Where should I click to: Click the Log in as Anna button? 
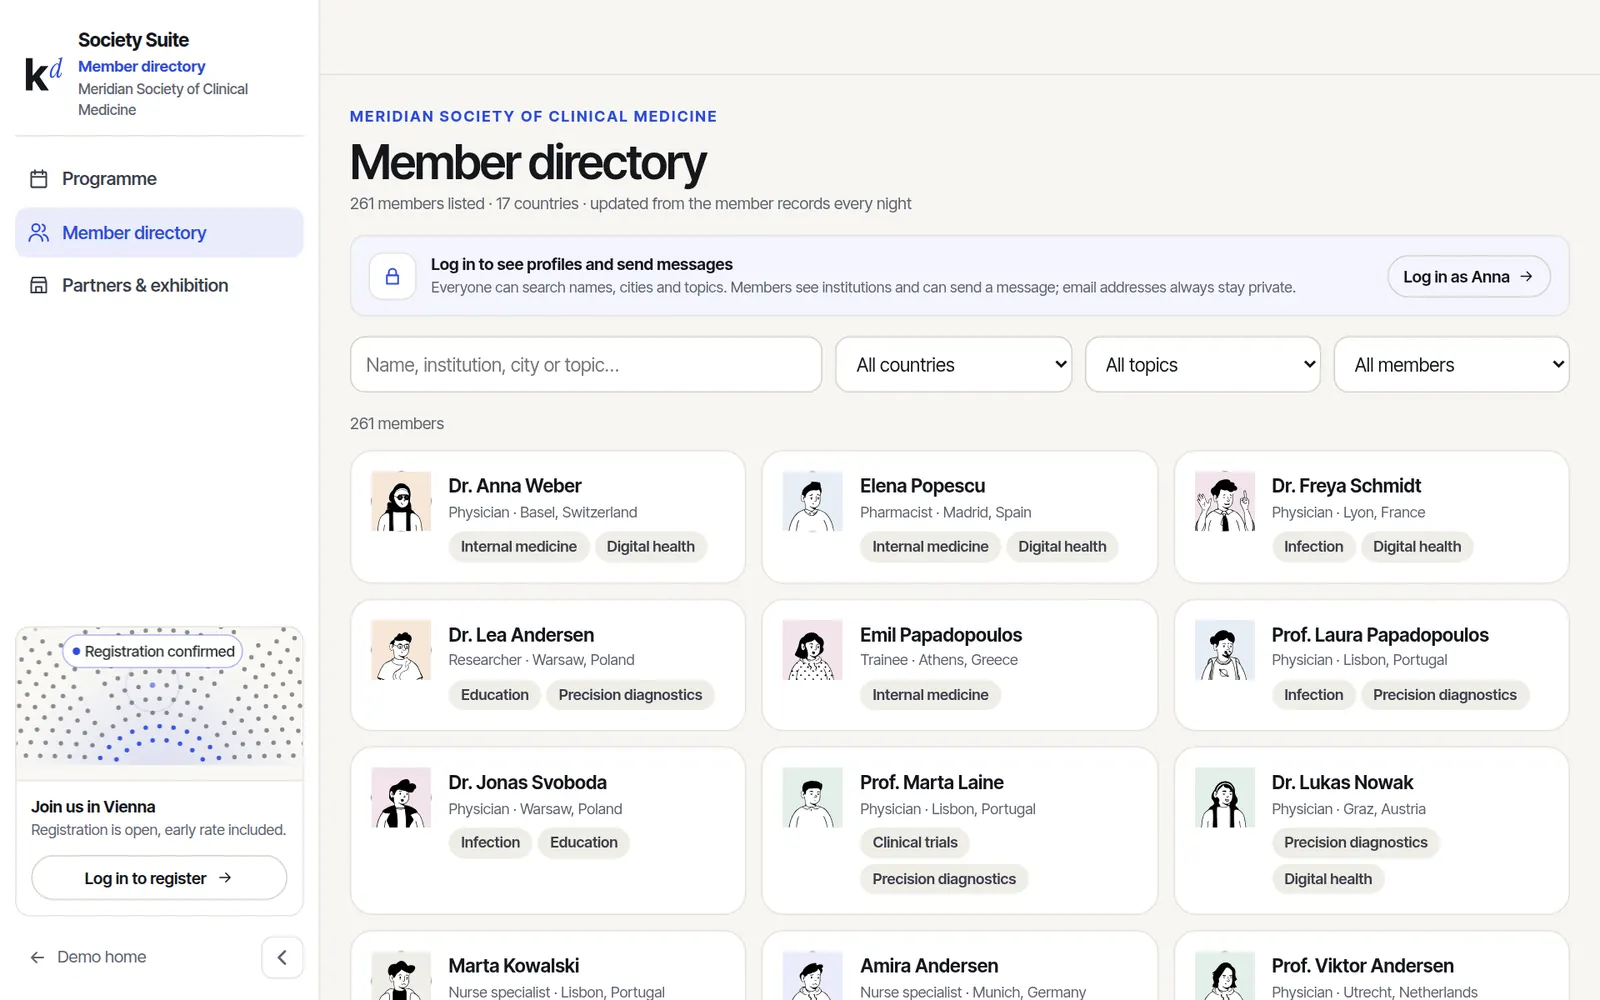[x=1469, y=277]
